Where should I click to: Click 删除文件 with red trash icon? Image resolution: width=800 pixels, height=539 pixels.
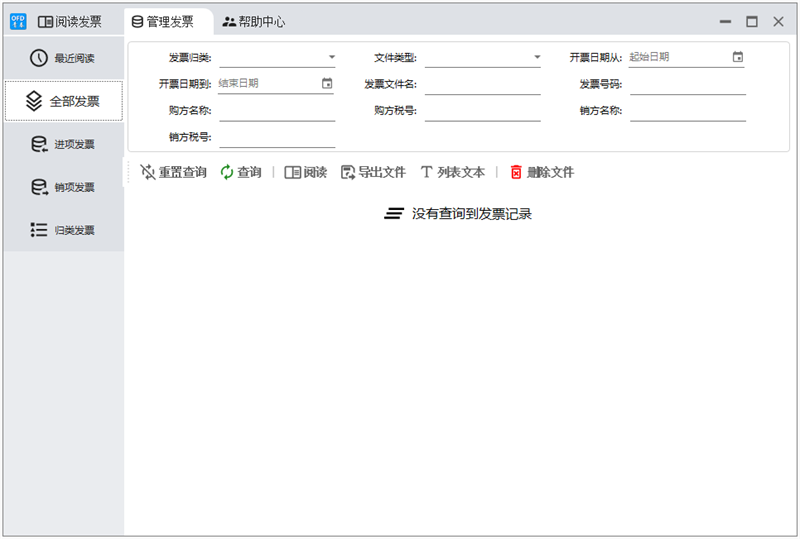pyautogui.click(x=542, y=172)
